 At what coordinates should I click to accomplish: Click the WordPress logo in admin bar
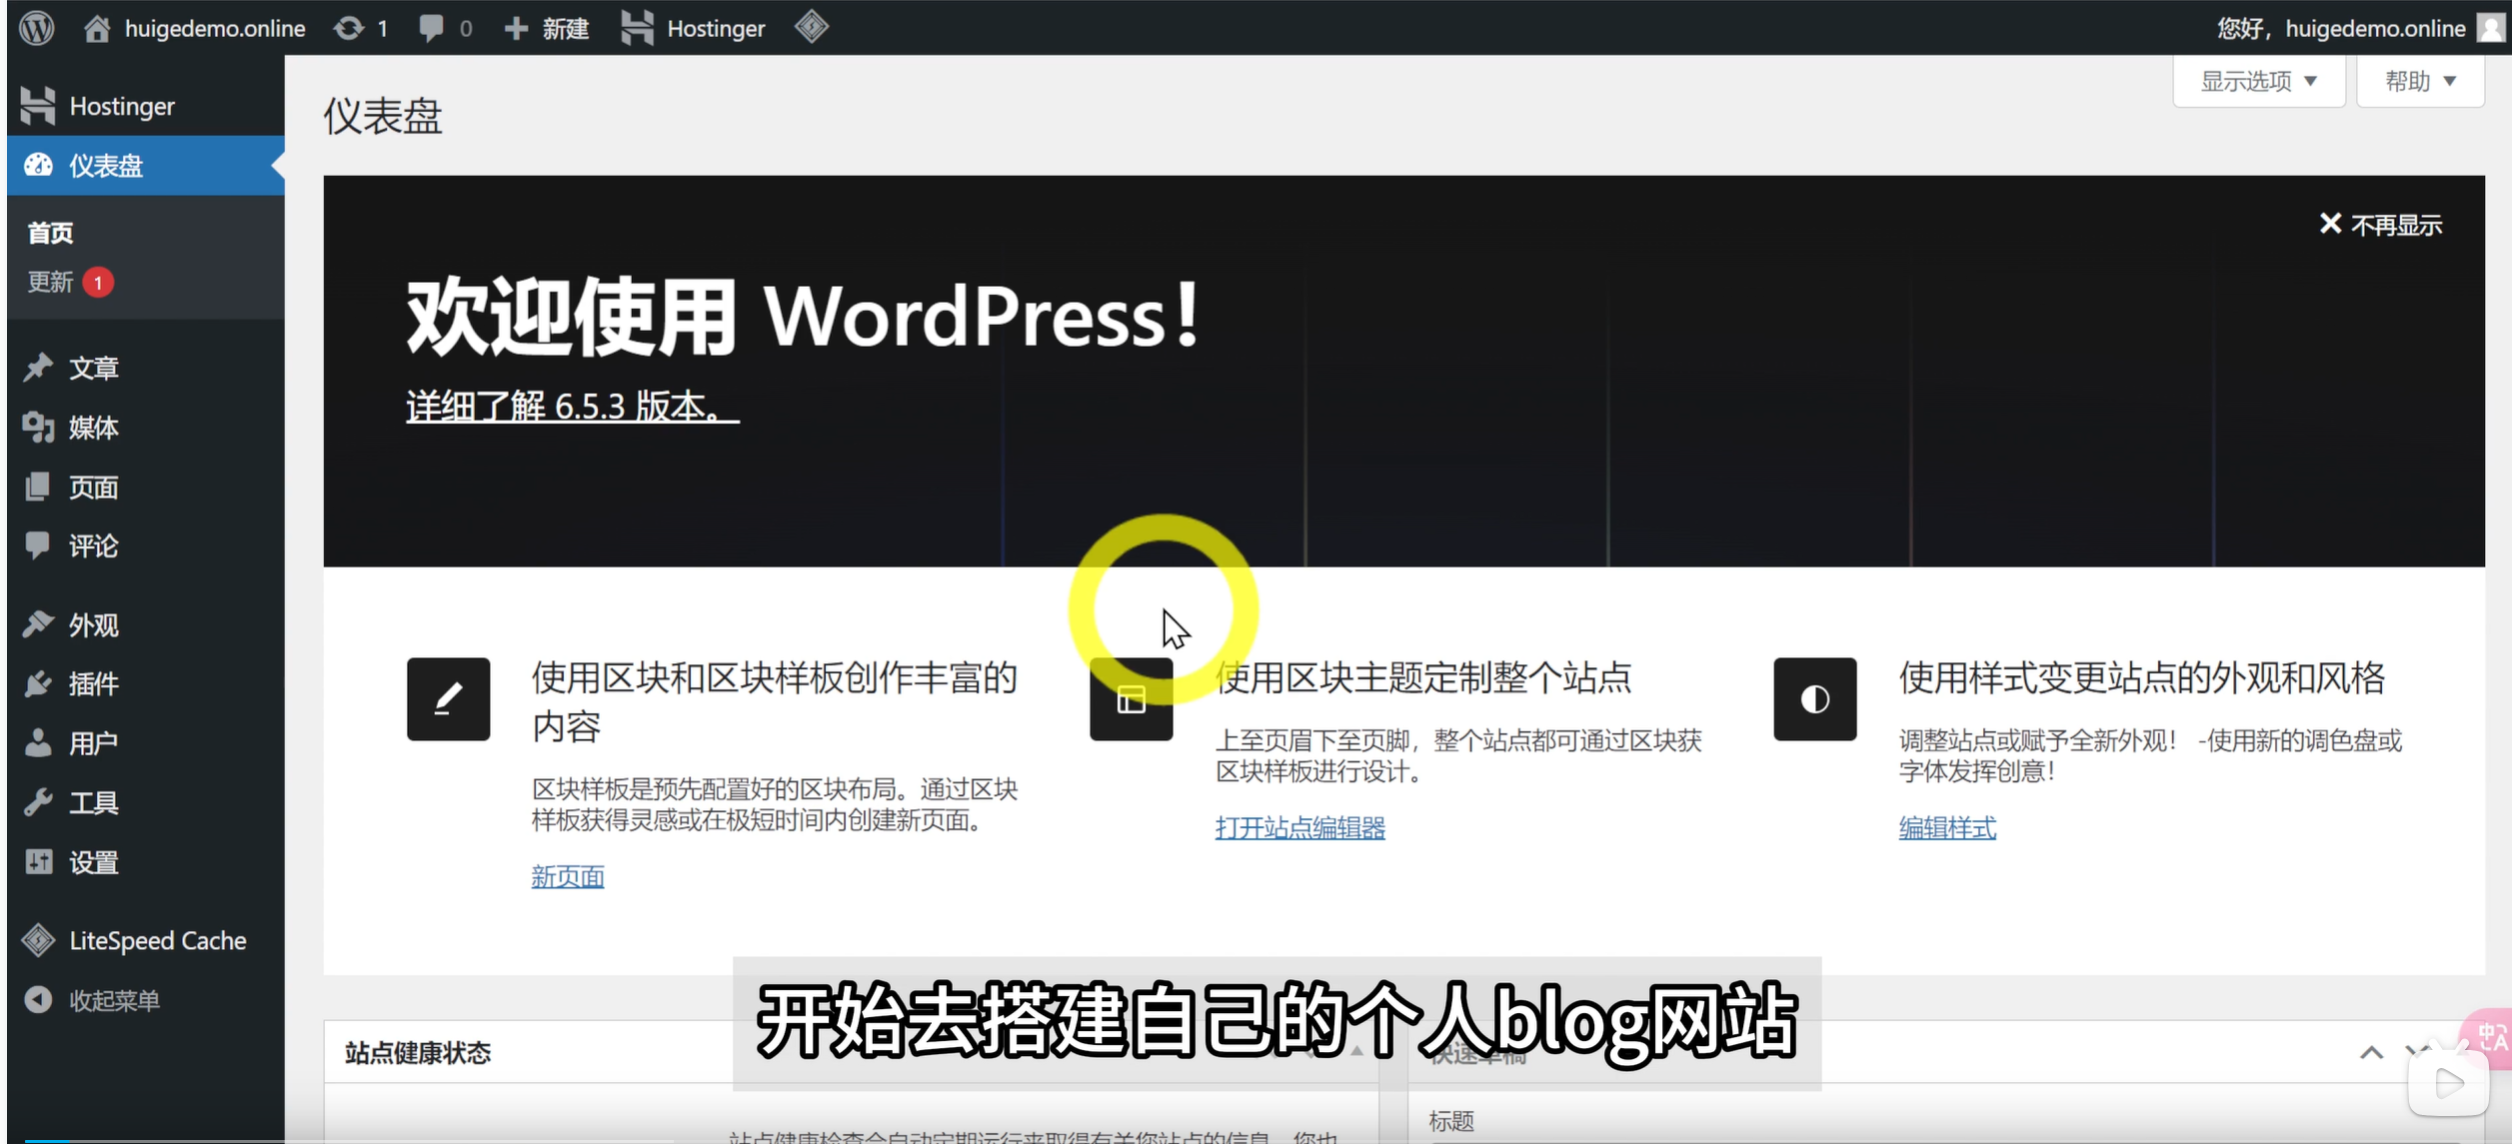(x=37, y=27)
